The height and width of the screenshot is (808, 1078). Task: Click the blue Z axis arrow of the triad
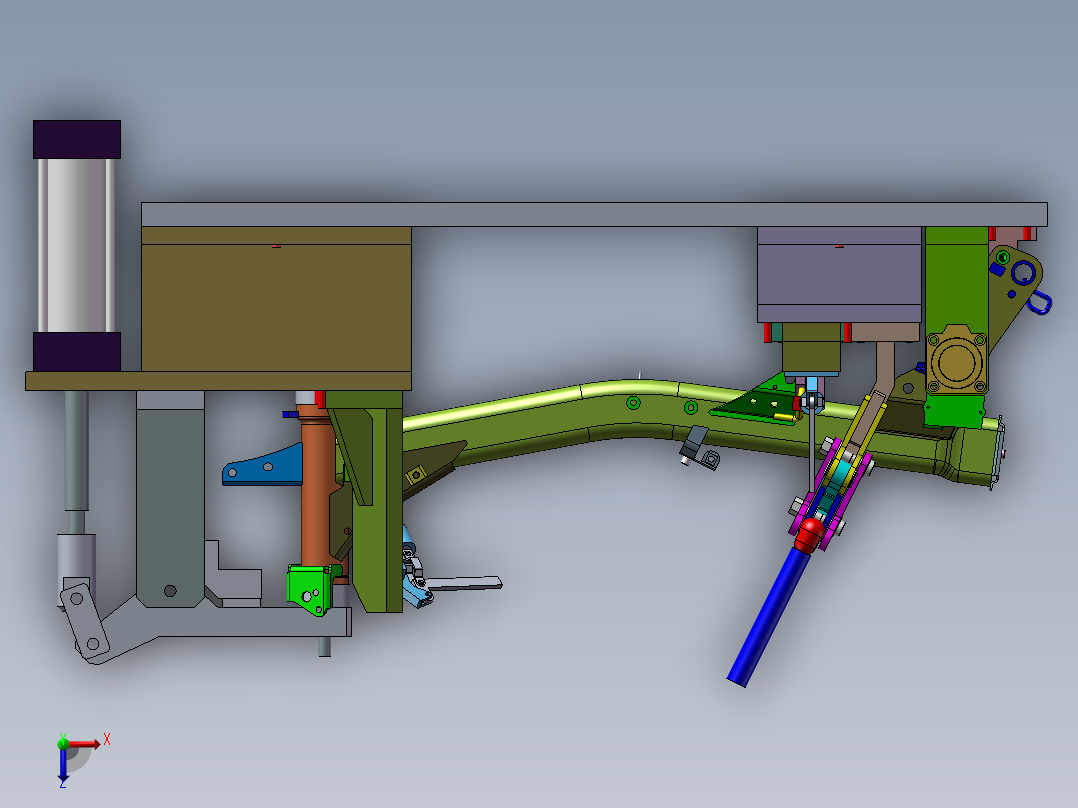63,765
